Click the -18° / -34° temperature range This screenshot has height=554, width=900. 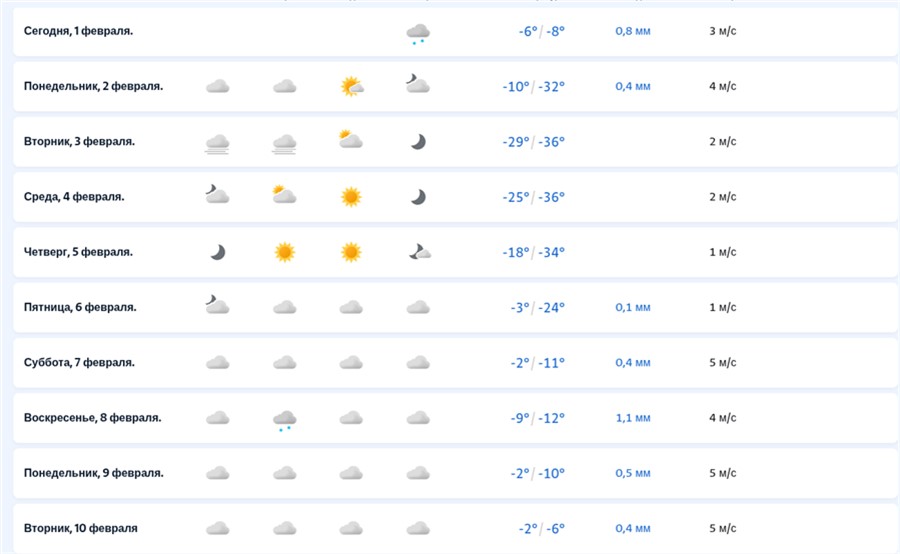[533, 252]
